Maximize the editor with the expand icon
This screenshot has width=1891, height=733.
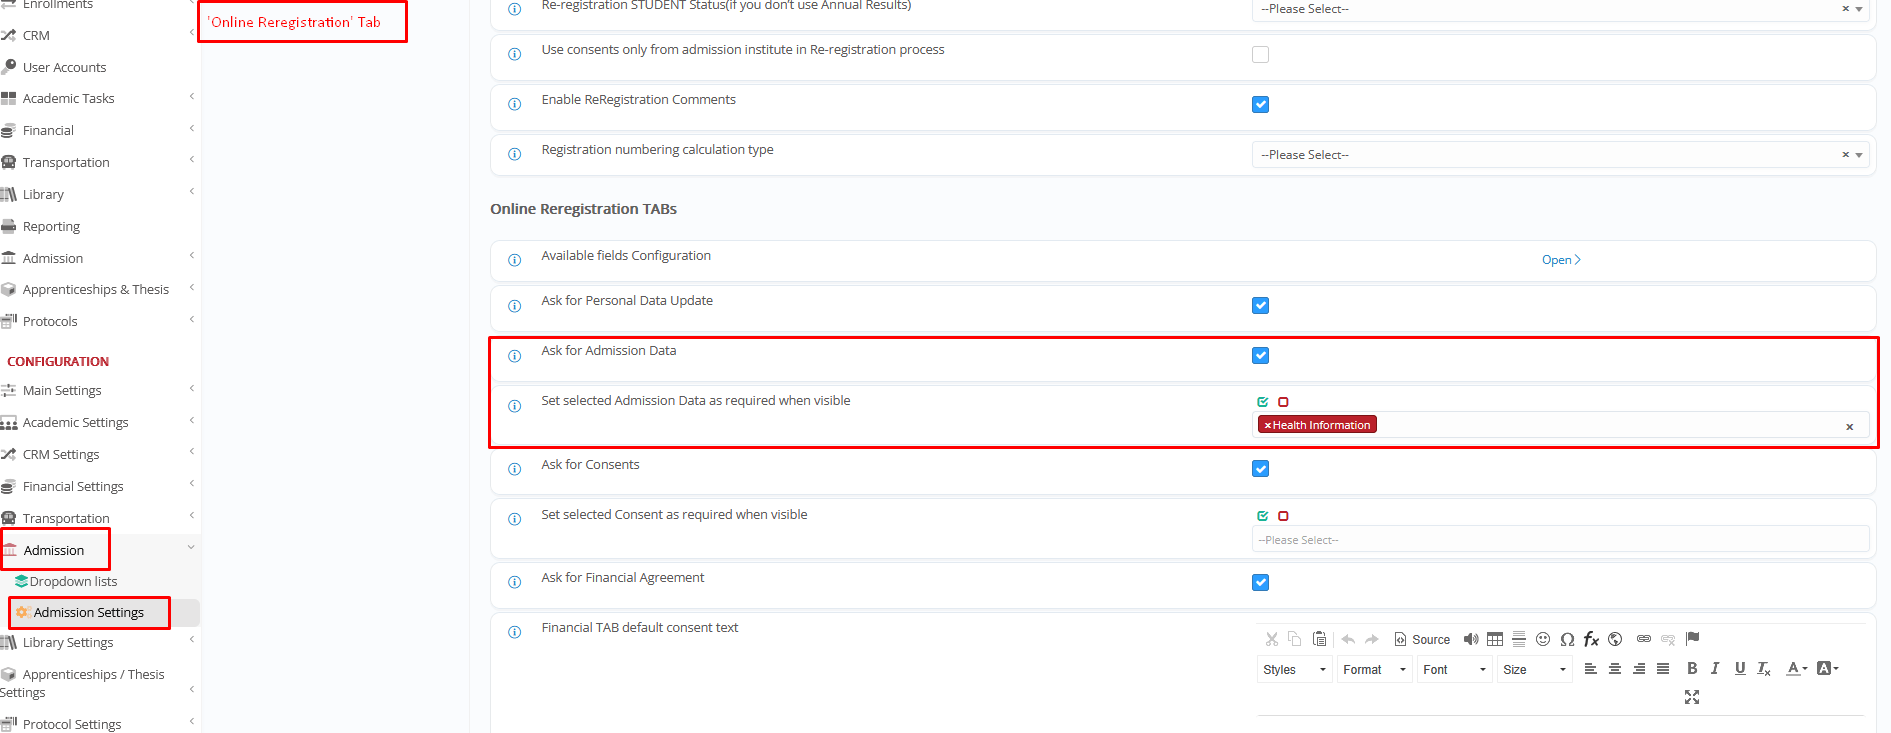1692,697
